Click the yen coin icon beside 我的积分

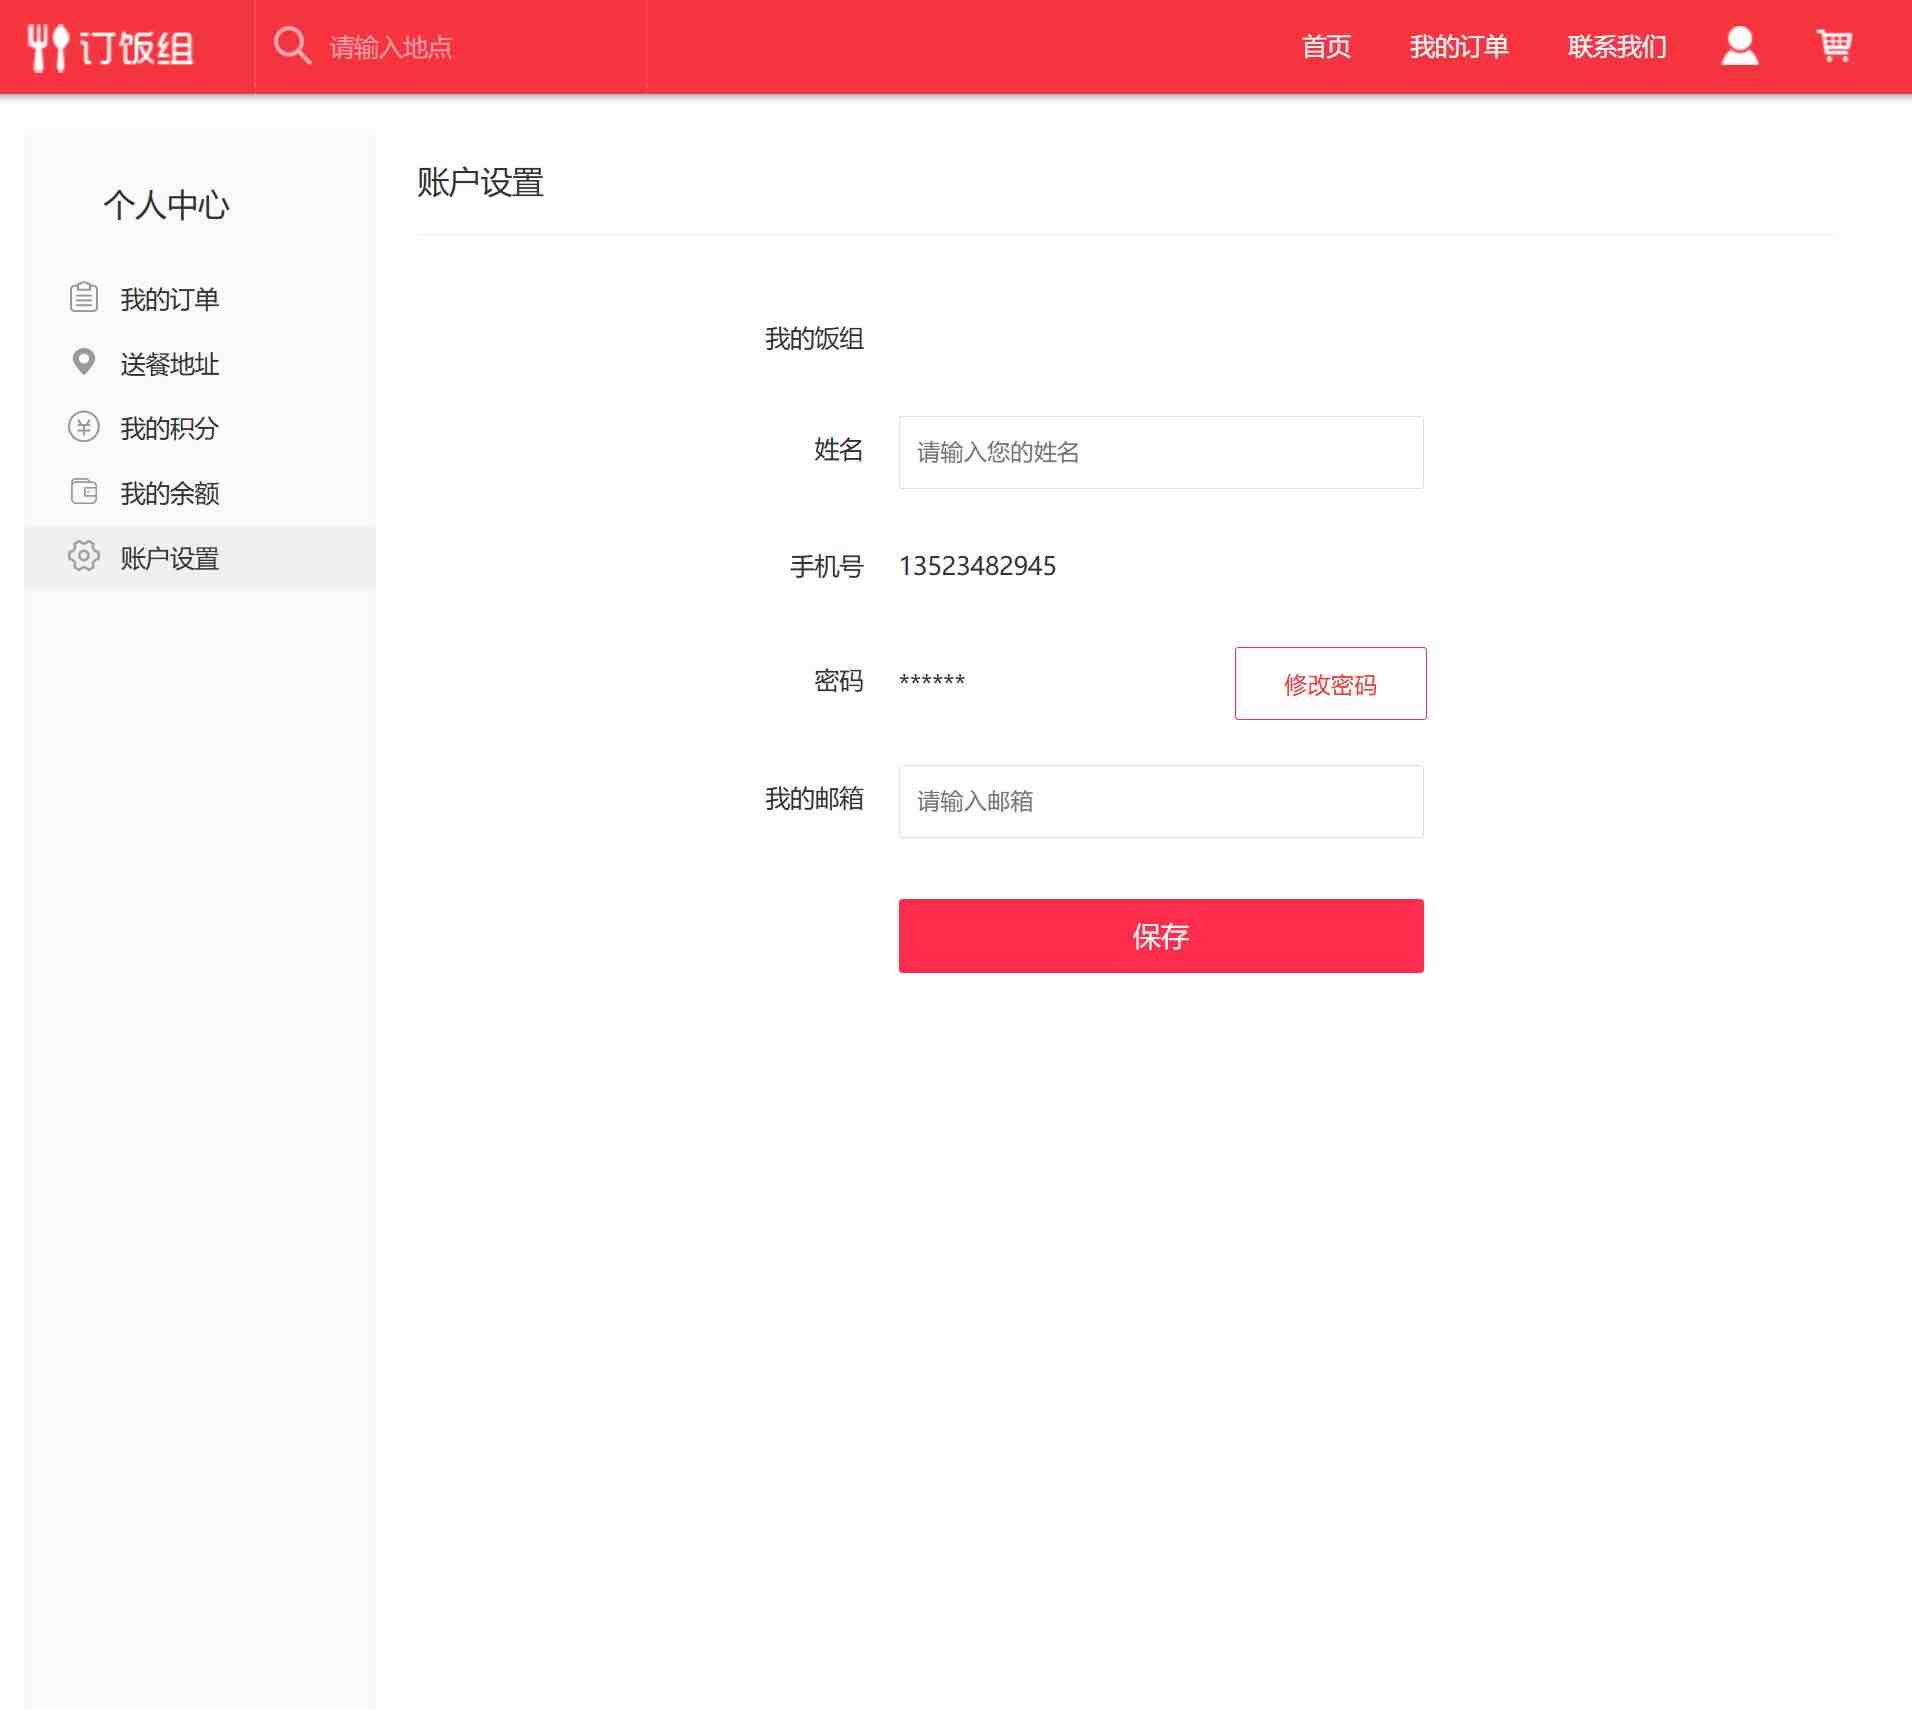click(82, 427)
